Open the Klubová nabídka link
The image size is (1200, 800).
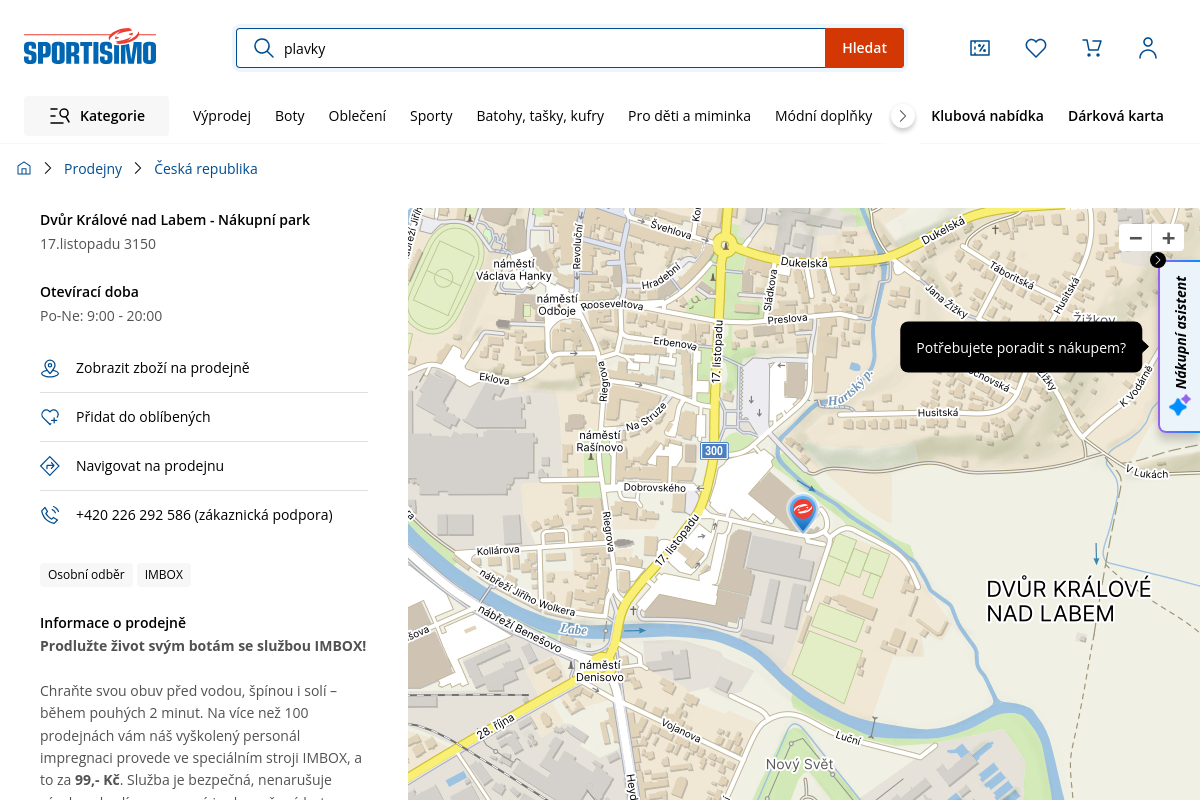(x=987, y=116)
